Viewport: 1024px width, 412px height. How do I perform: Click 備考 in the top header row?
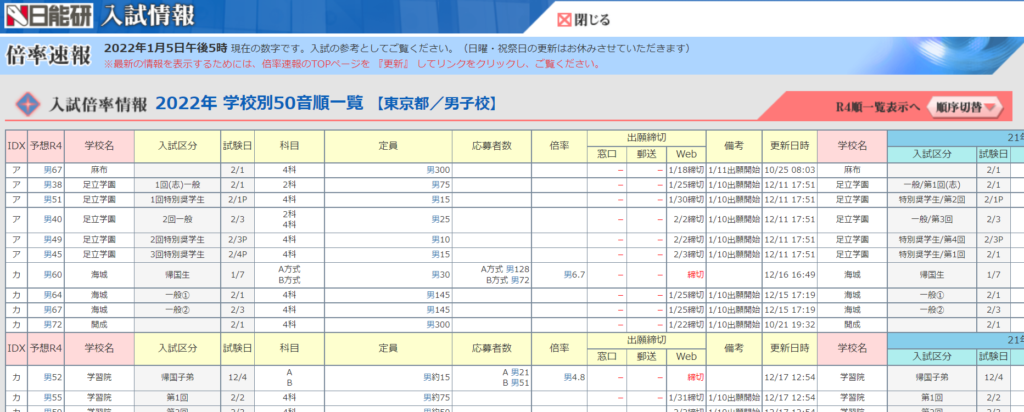[x=734, y=146]
